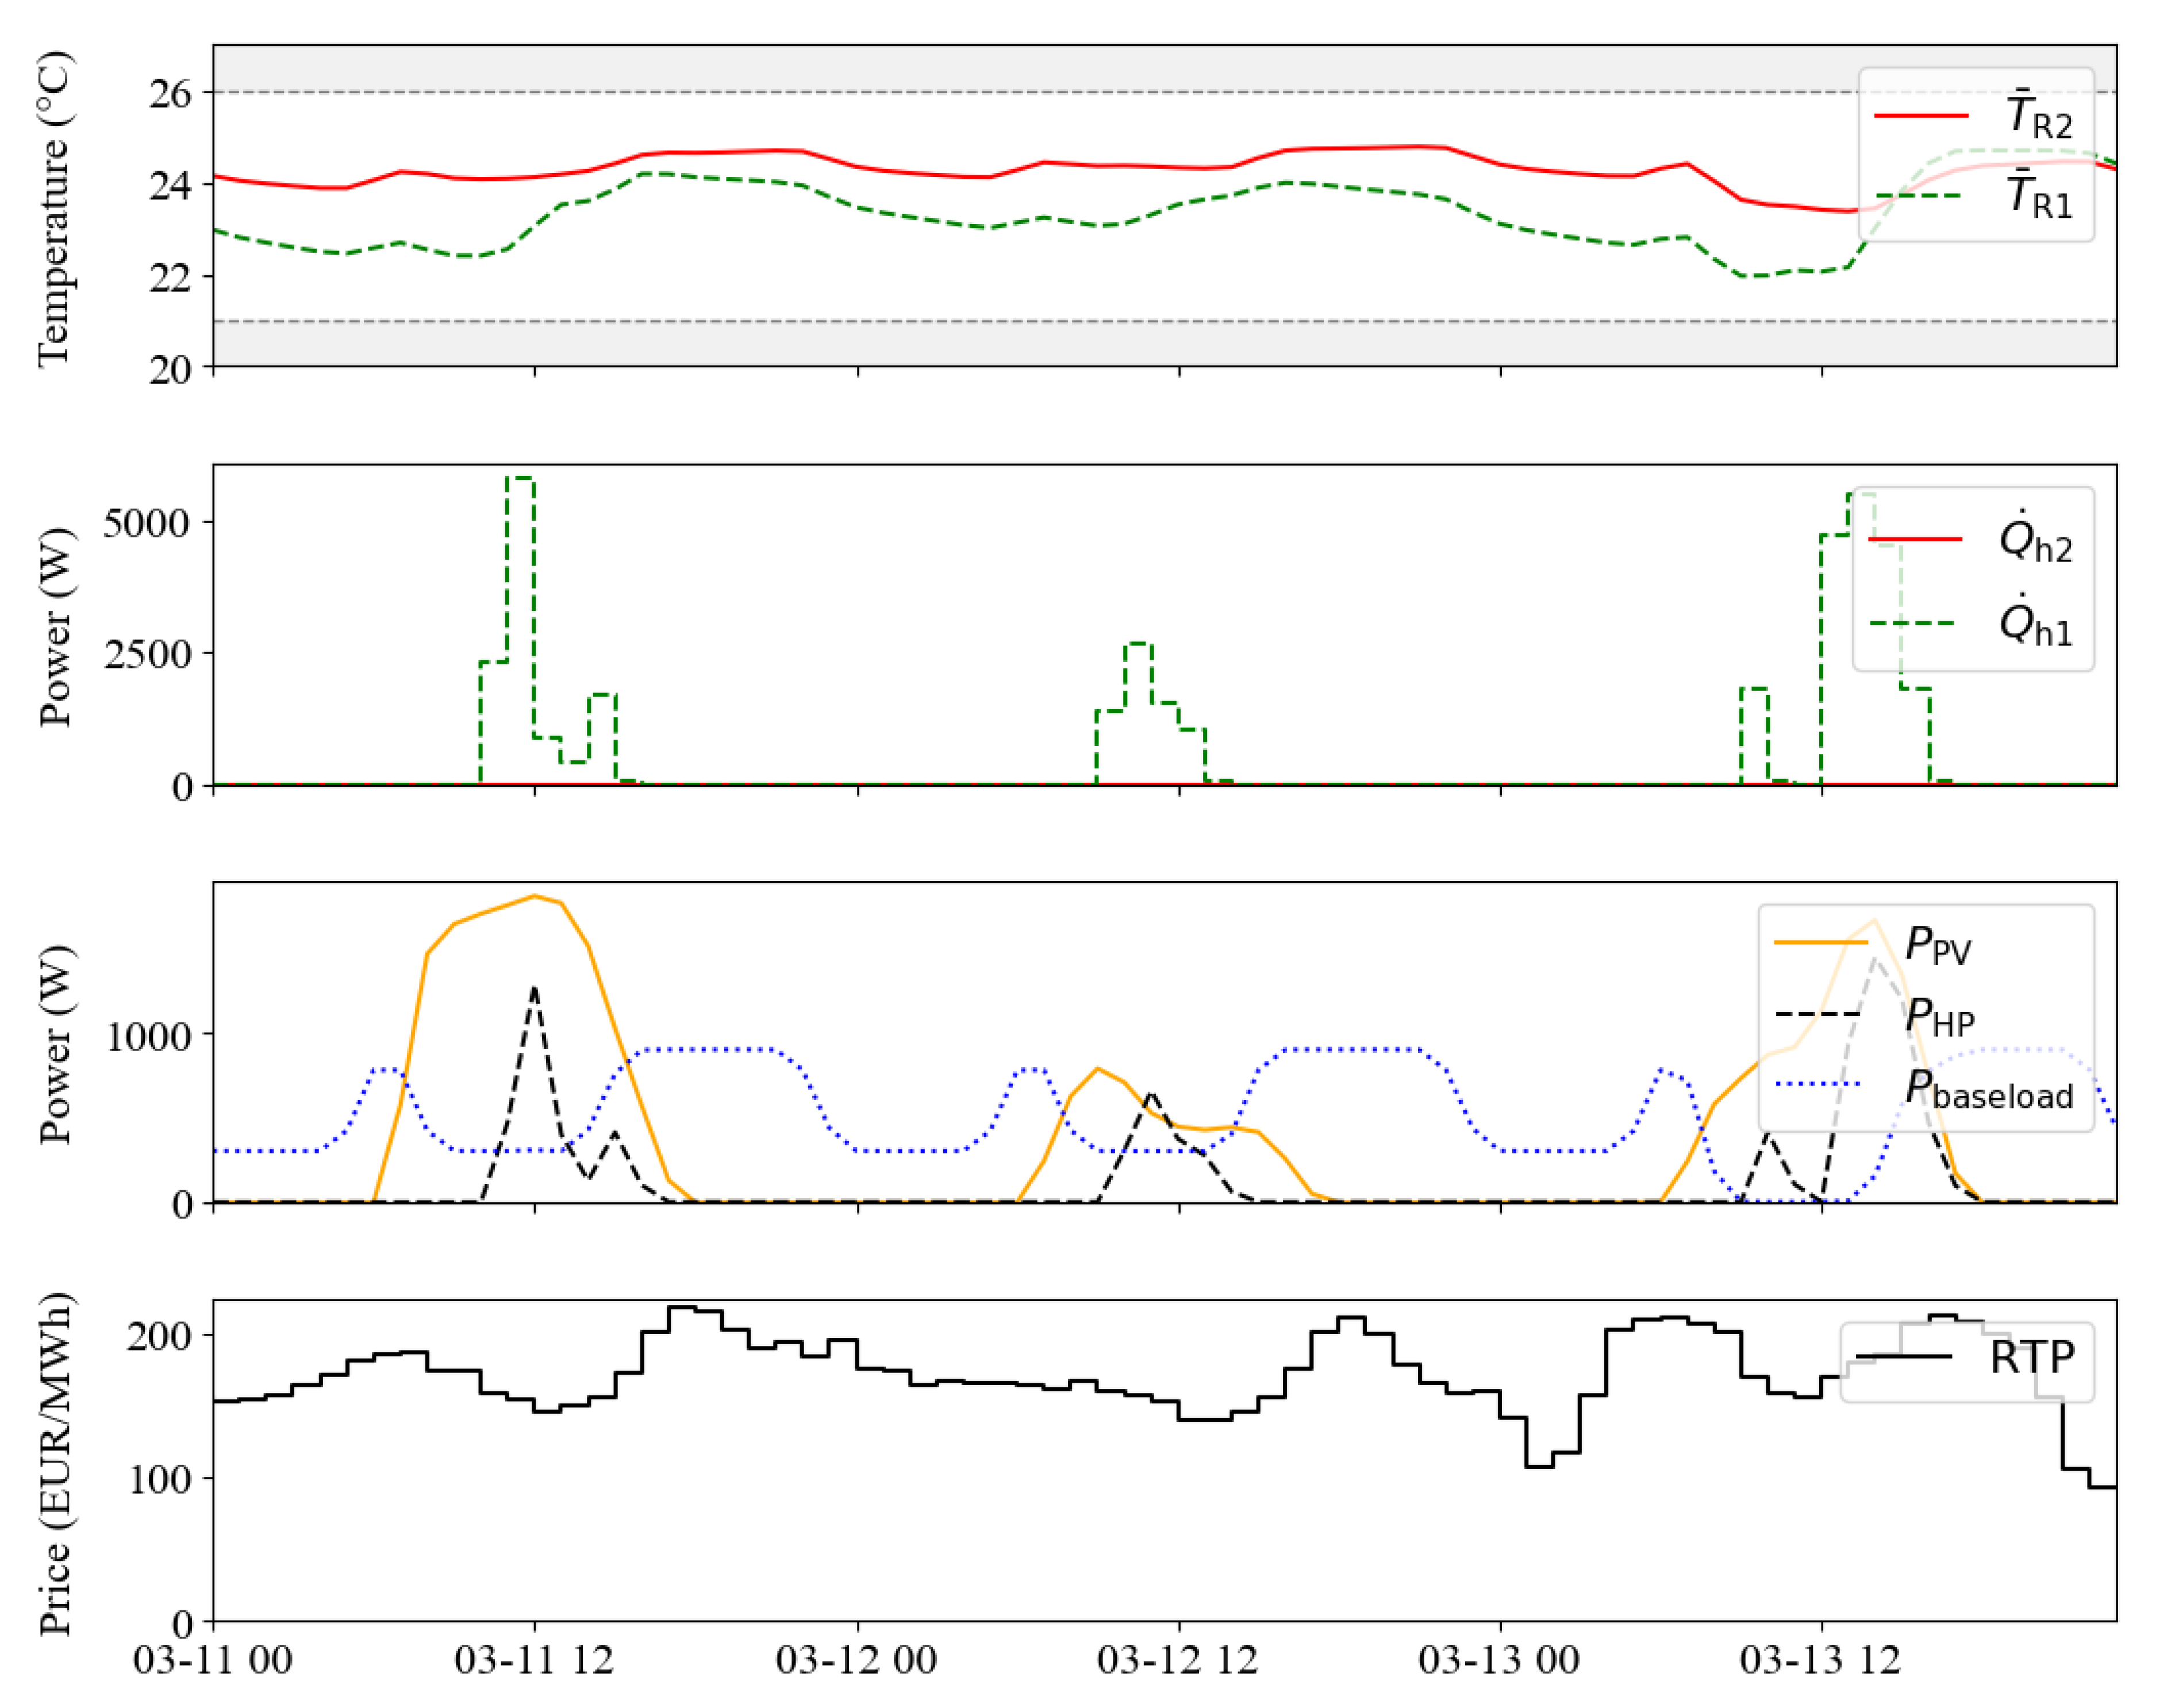Click the P_HP black dashed legend entry
Viewport: 2175px width, 1708px height.
(x=1939, y=1017)
